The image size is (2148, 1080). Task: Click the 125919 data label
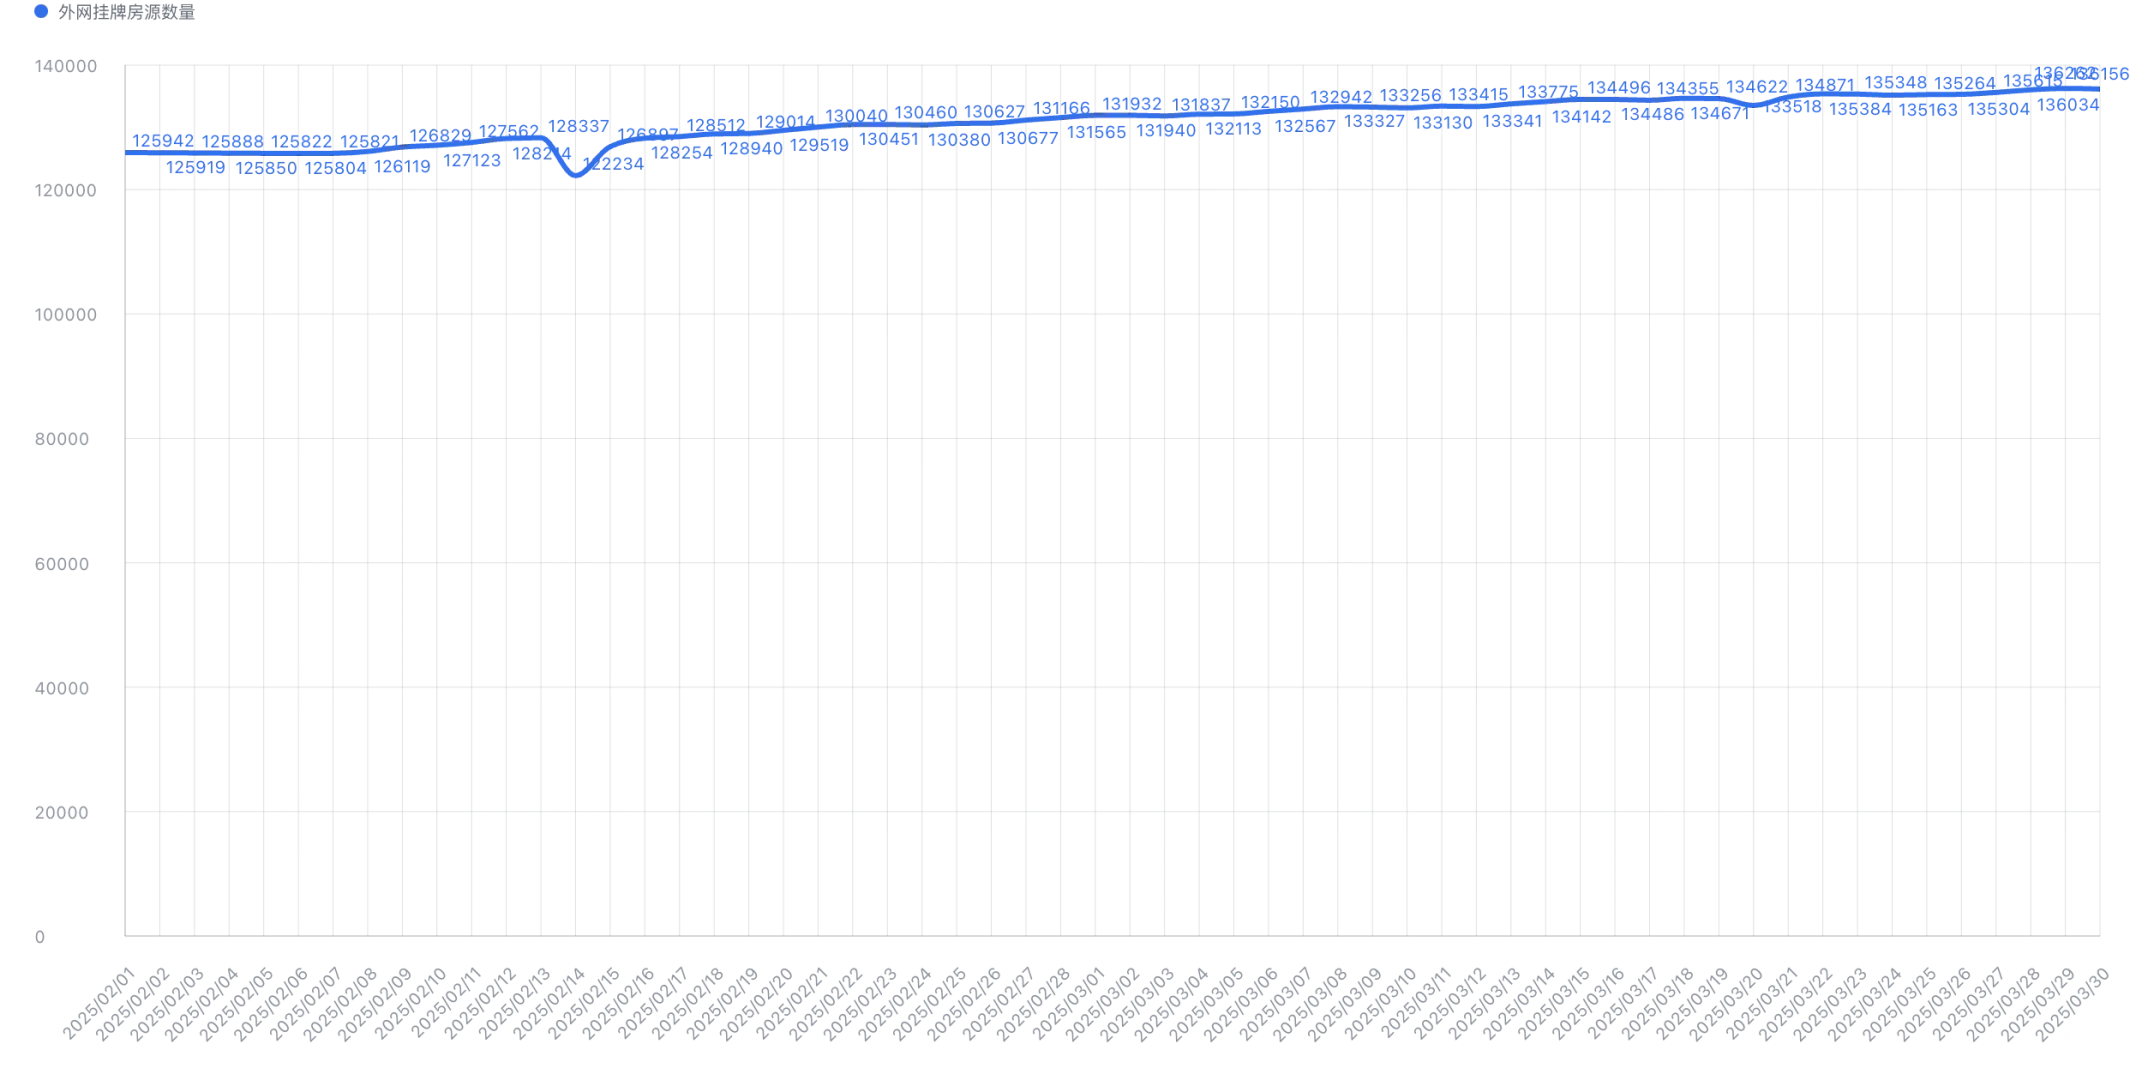coord(195,167)
